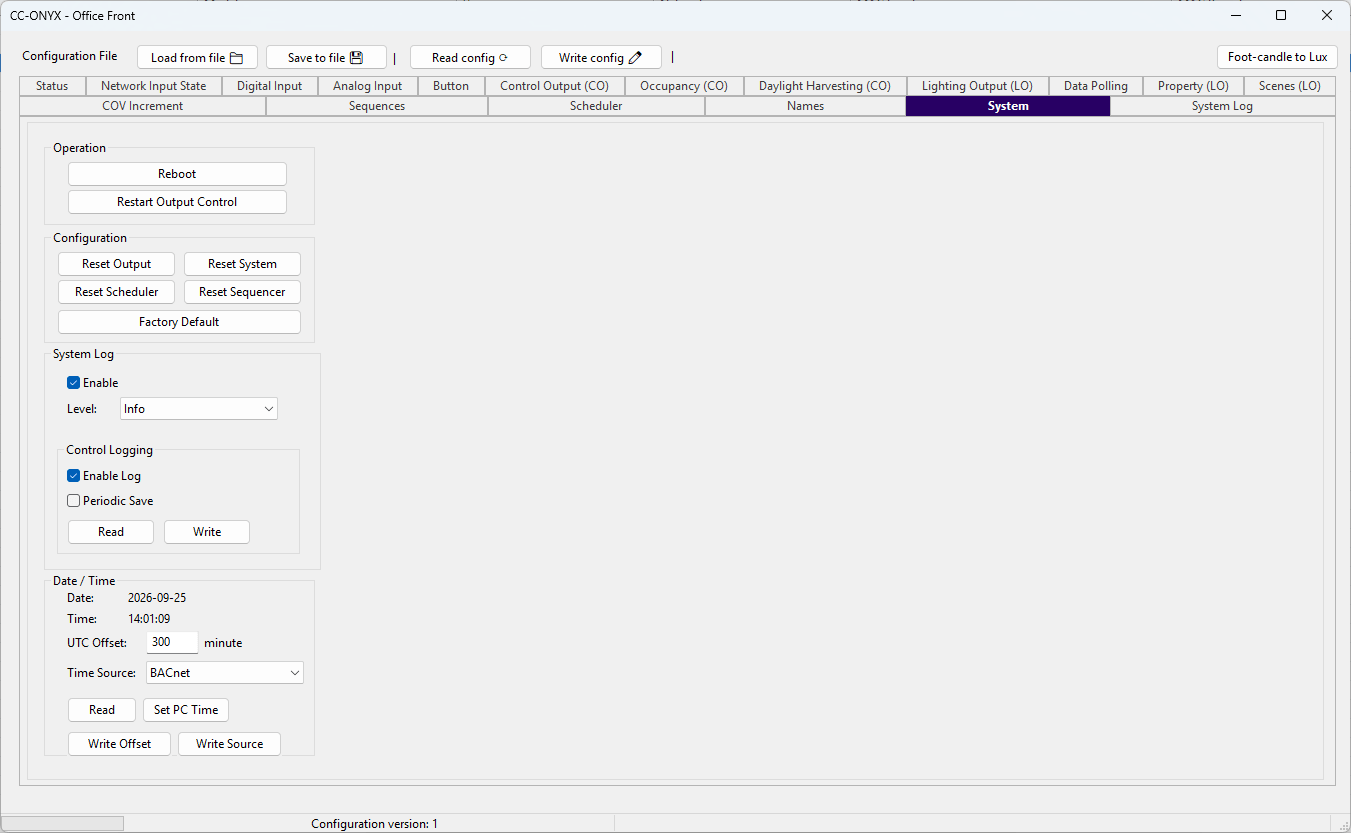The width and height of the screenshot is (1351, 833).
Task: Switch to the Names tab
Action: [806, 106]
